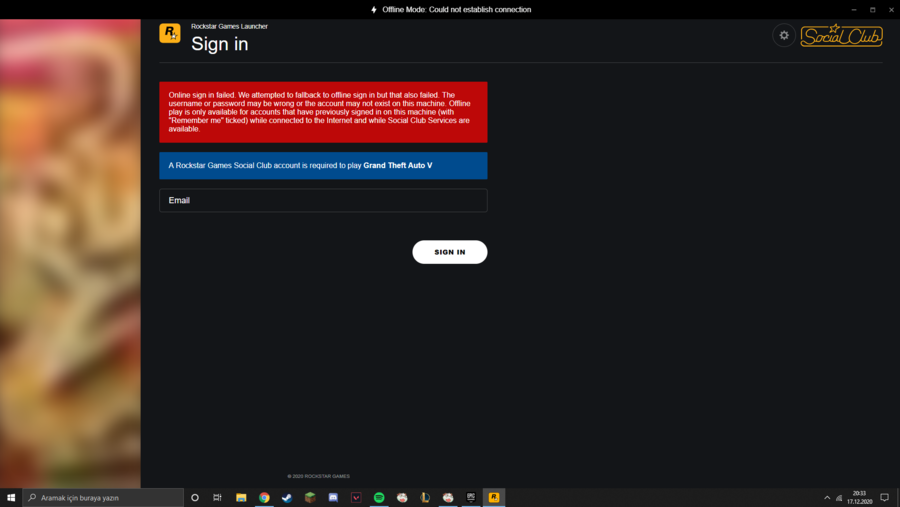This screenshot has height=507, width=900.
Task: Click the Sign in heading
Action: coord(220,44)
